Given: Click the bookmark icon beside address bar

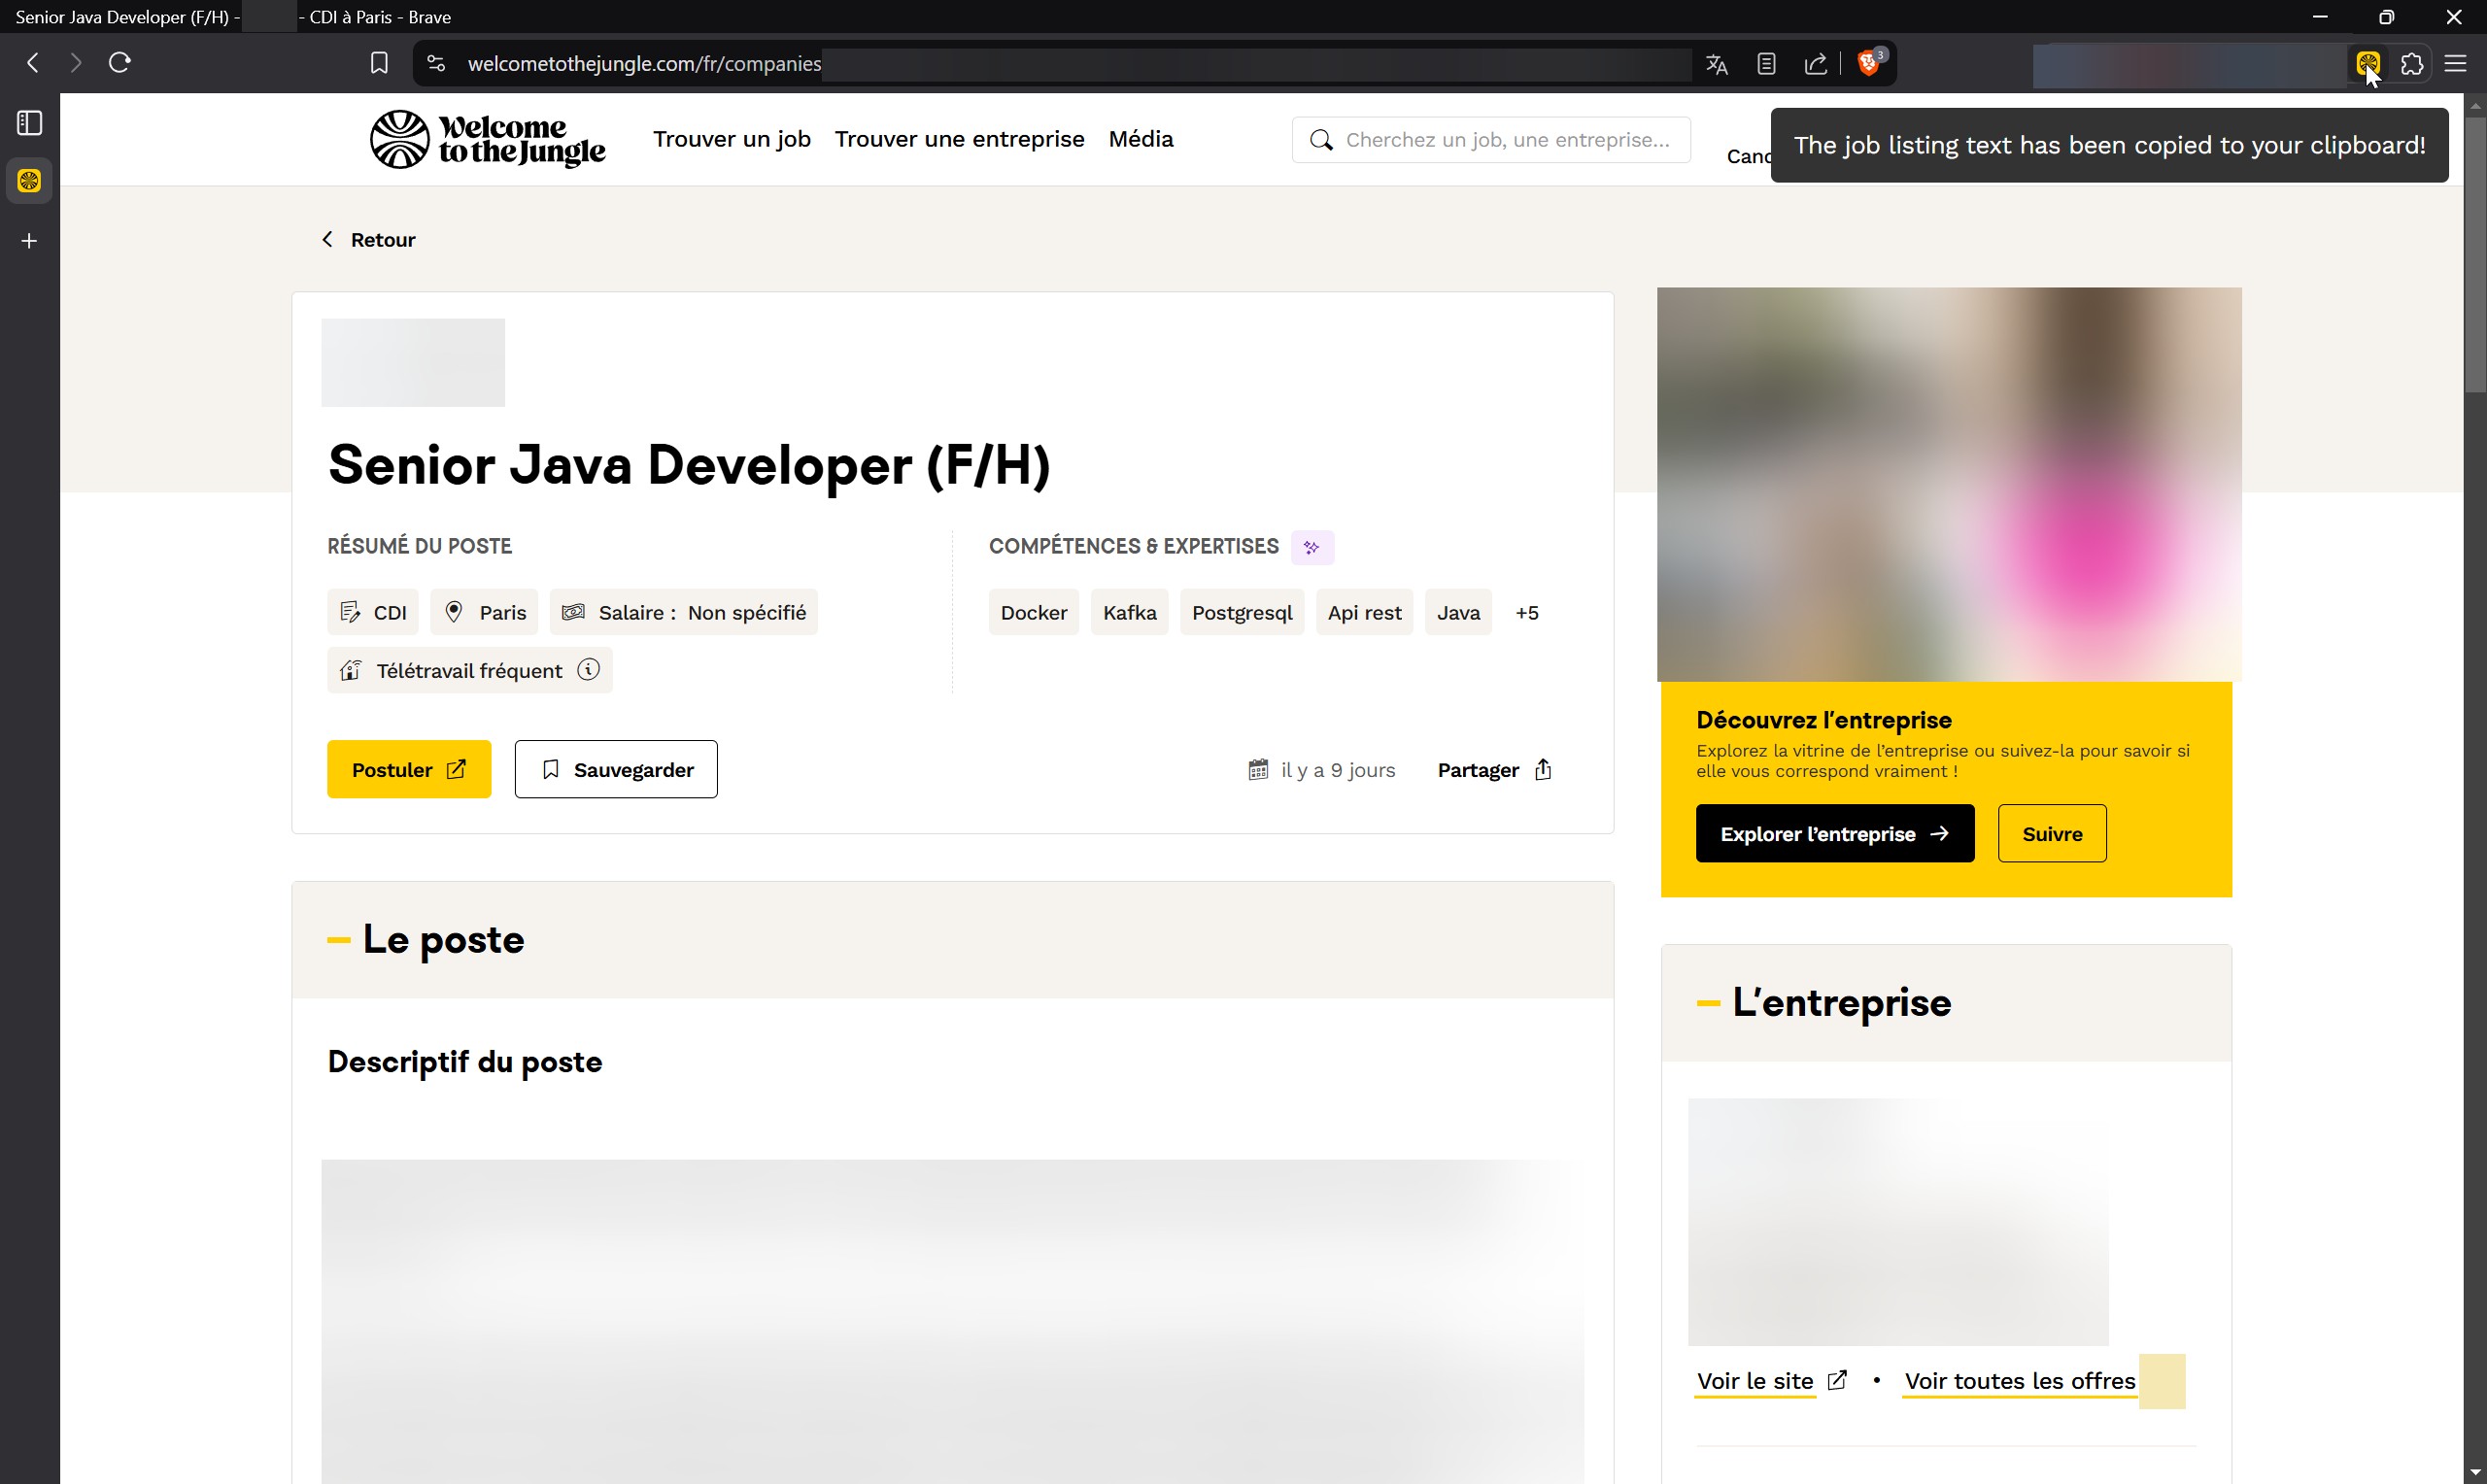Looking at the screenshot, I should [x=379, y=64].
